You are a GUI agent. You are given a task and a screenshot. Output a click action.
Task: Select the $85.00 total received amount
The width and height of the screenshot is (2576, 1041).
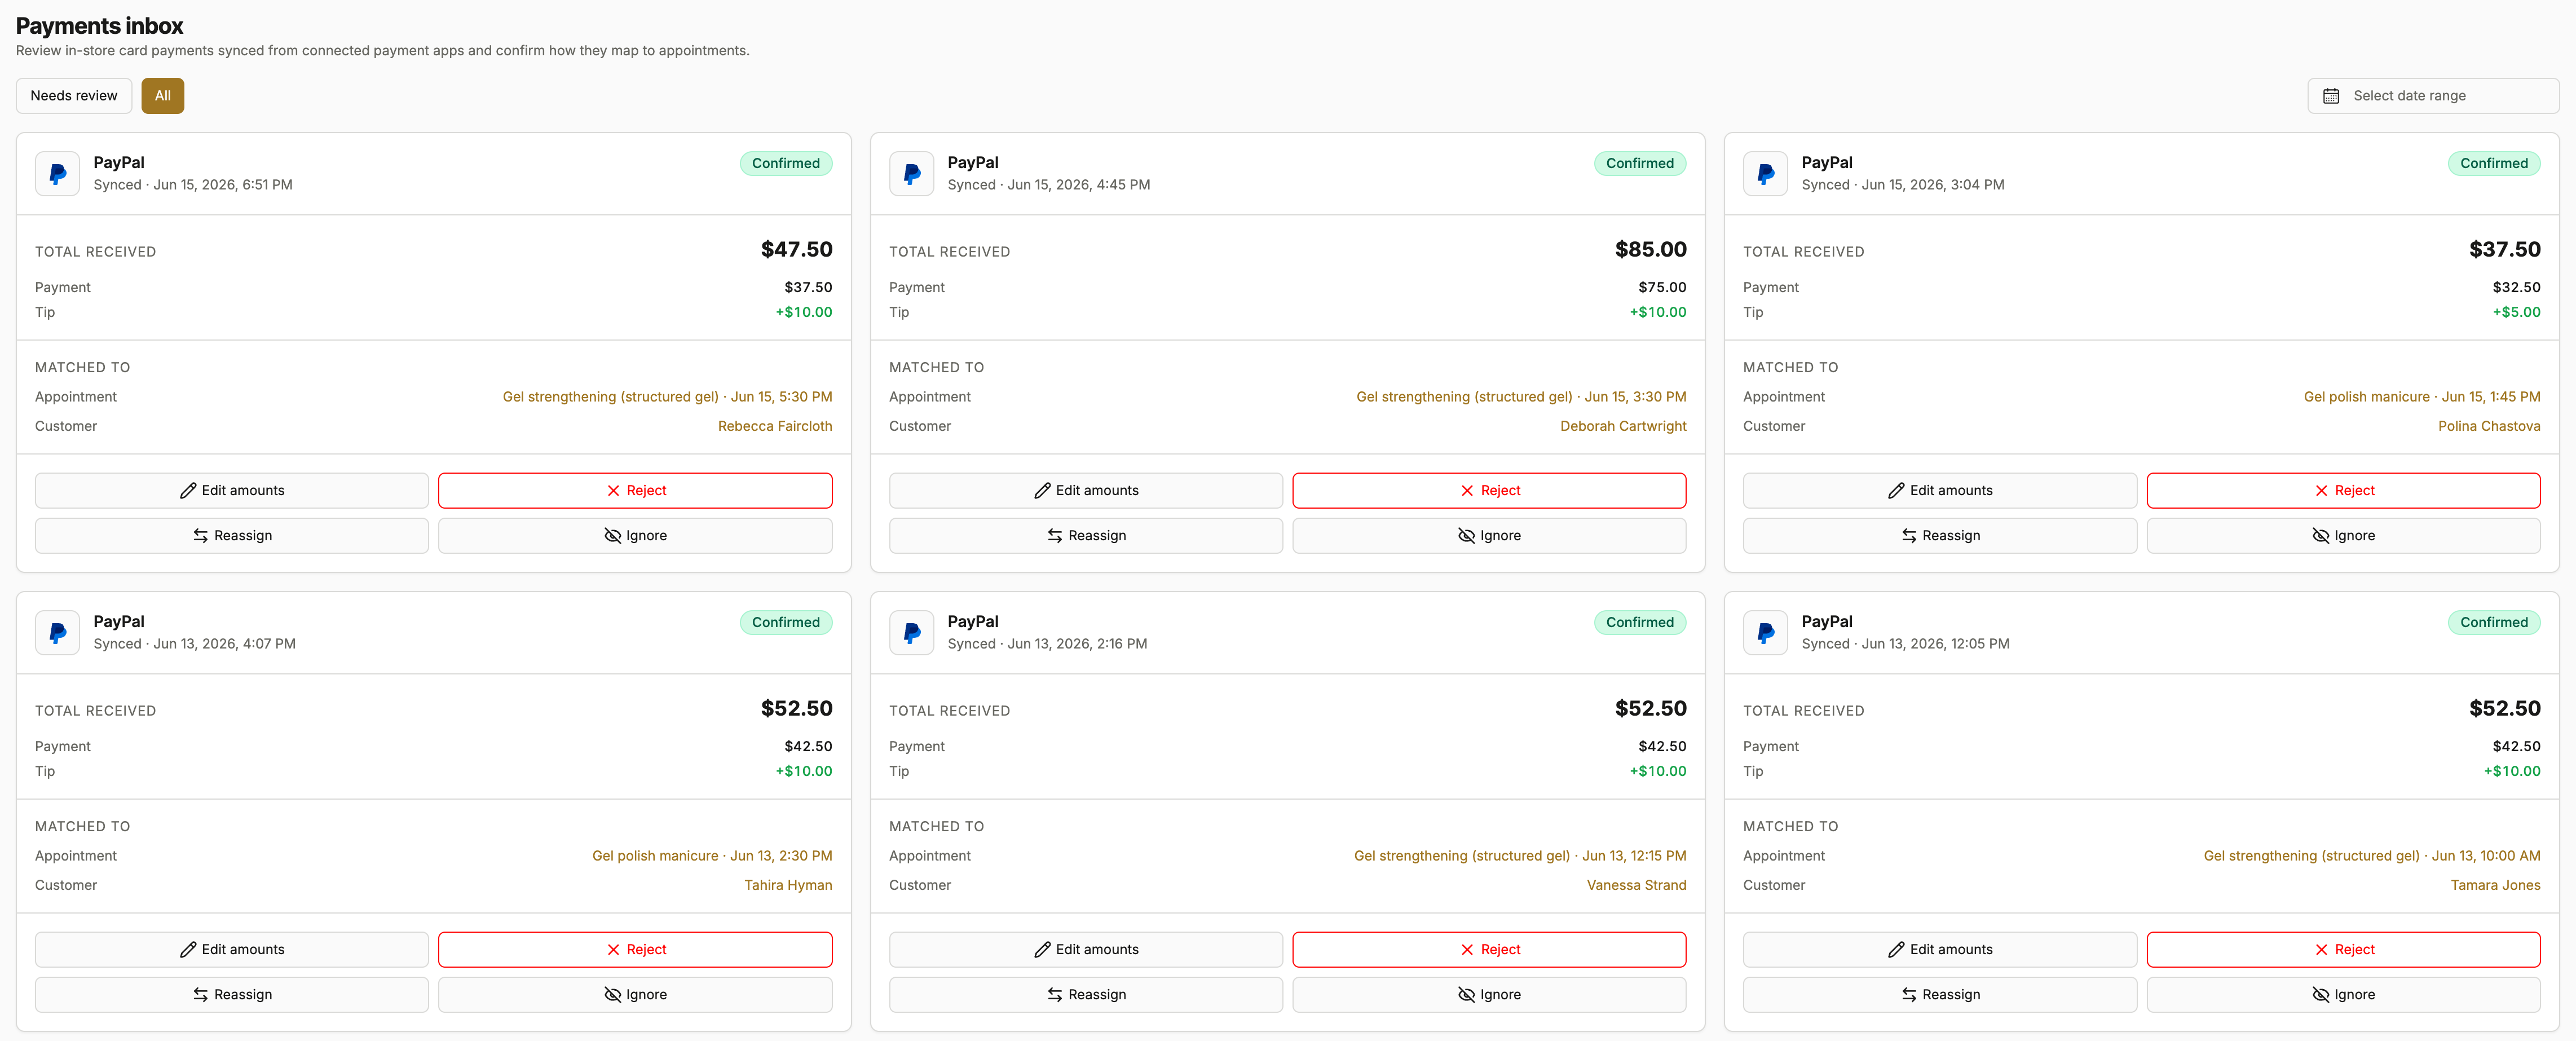(x=1651, y=250)
